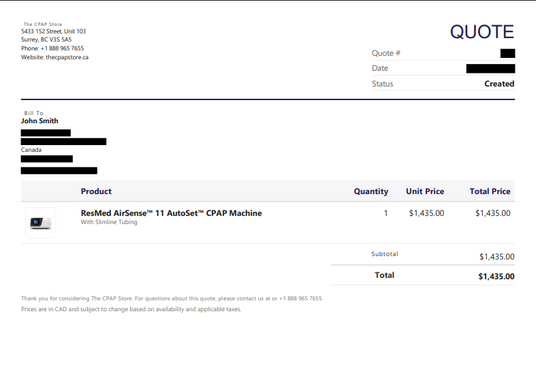Select the Created status value
The image size is (536, 380).
pyautogui.click(x=499, y=84)
